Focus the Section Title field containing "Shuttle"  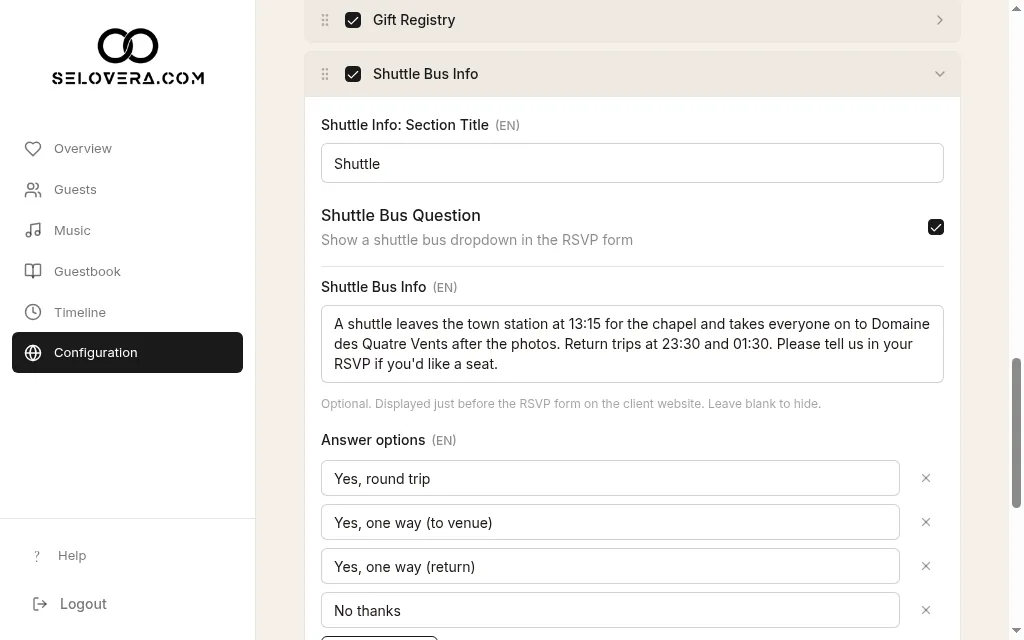point(632,163)
